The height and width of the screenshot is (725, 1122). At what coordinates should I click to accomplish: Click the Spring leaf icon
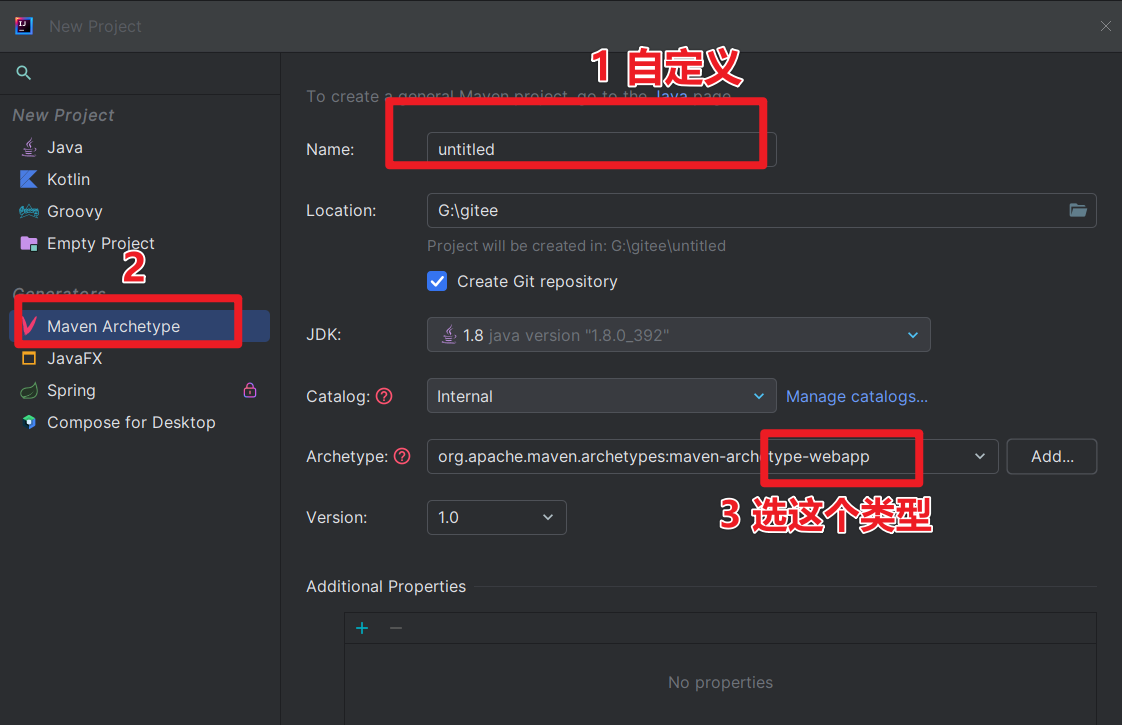tap(29, 391)
